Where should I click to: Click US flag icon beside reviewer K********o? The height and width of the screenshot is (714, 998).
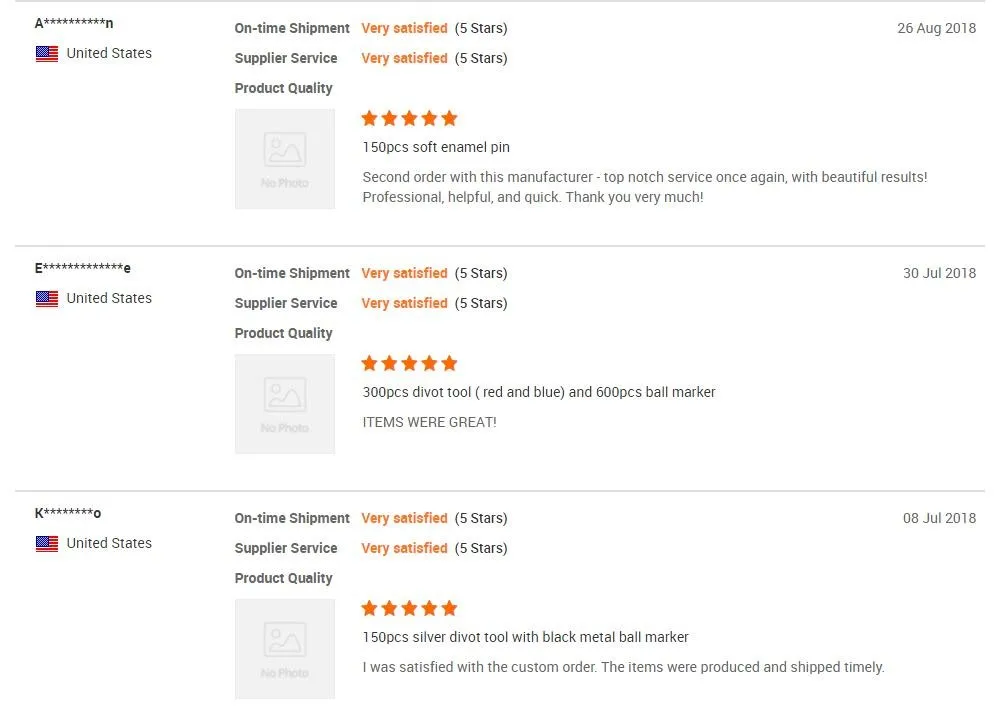47,544
